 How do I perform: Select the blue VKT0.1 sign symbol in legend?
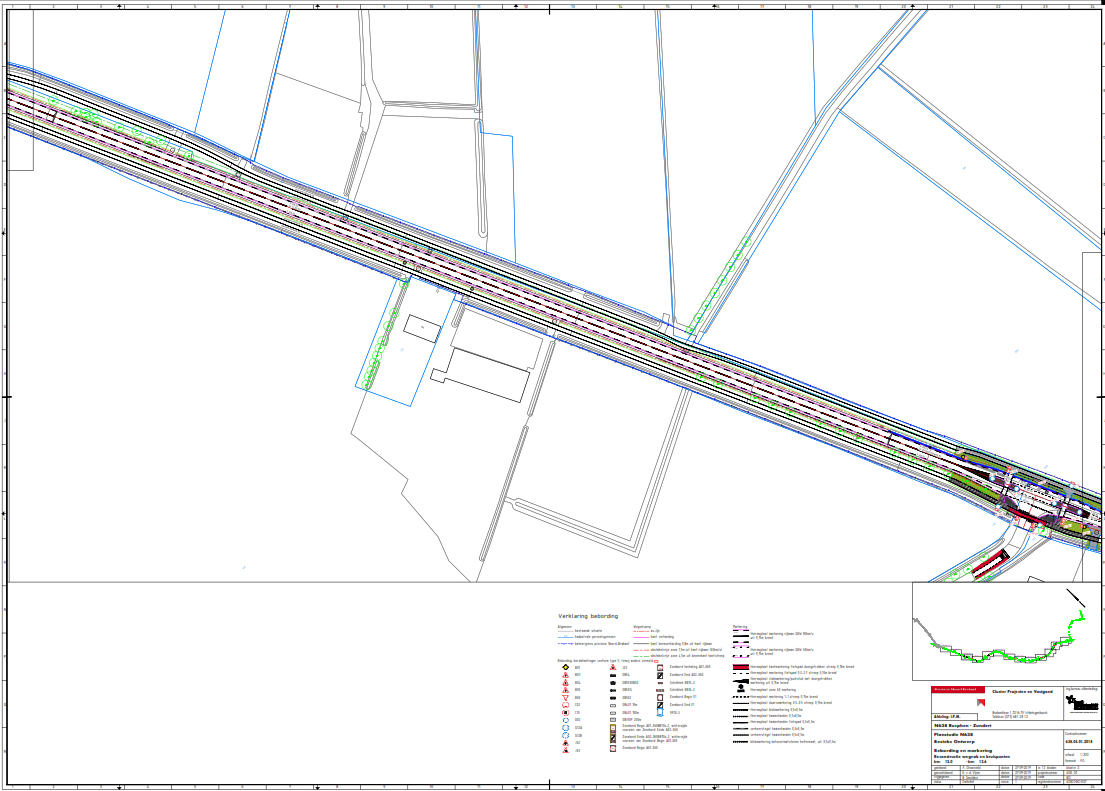[659, 712]
